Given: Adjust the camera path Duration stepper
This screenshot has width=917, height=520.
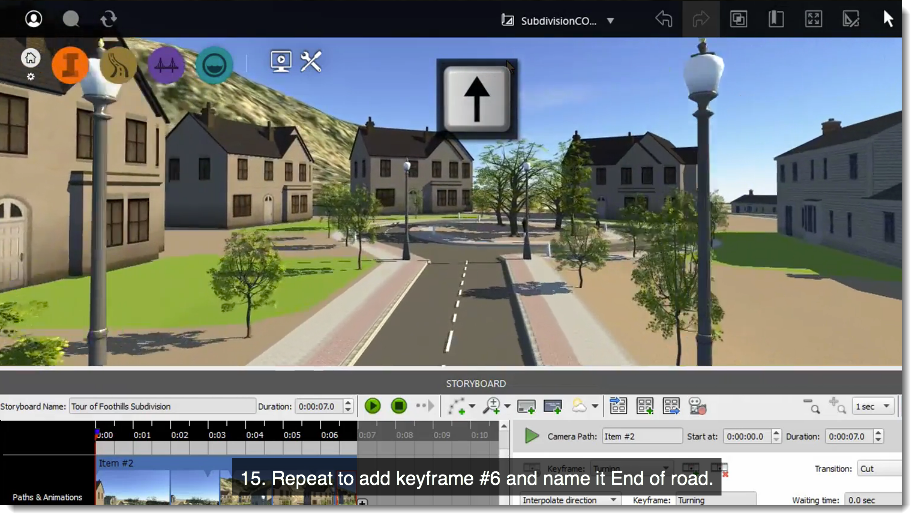Looking at the screenshot, I should 878,436.
